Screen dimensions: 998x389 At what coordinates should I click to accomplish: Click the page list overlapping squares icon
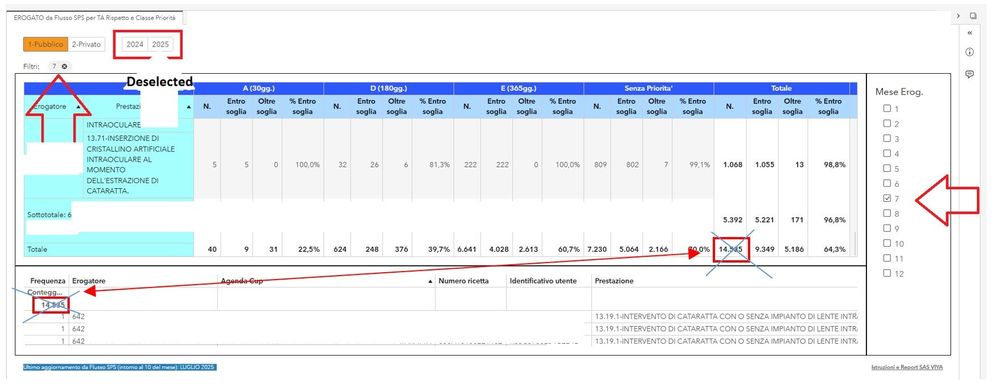(x=973, y=15)
